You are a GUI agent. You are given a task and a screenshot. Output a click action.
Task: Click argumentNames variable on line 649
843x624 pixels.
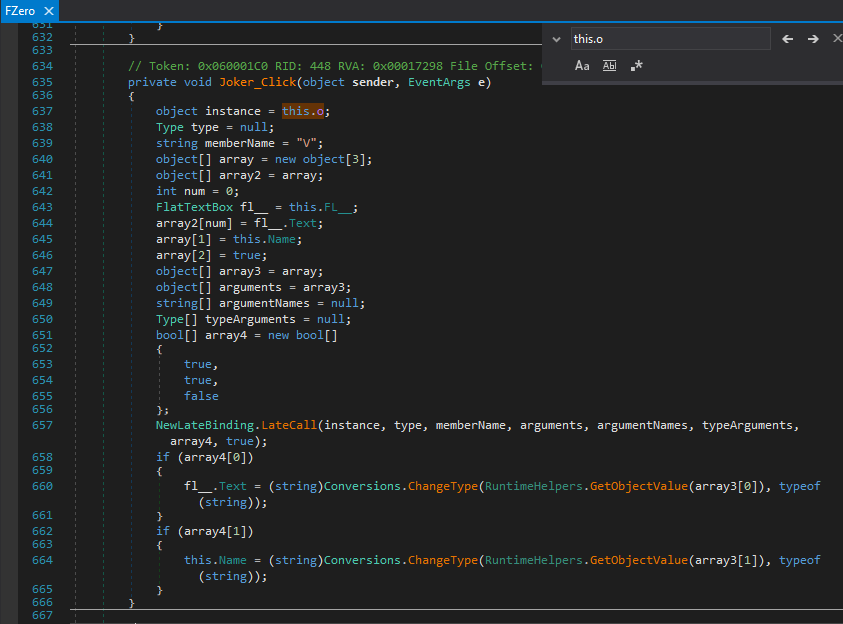point(264,304)
